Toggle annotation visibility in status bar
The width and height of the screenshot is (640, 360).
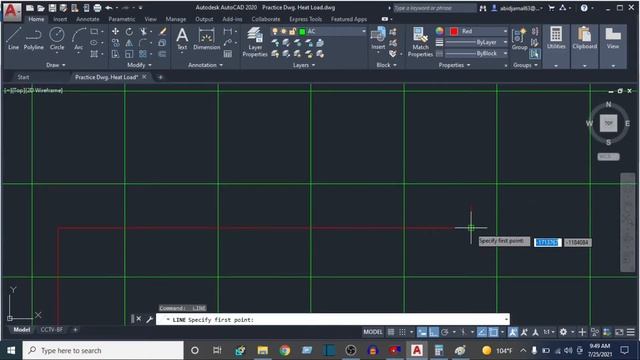point(513,332)
